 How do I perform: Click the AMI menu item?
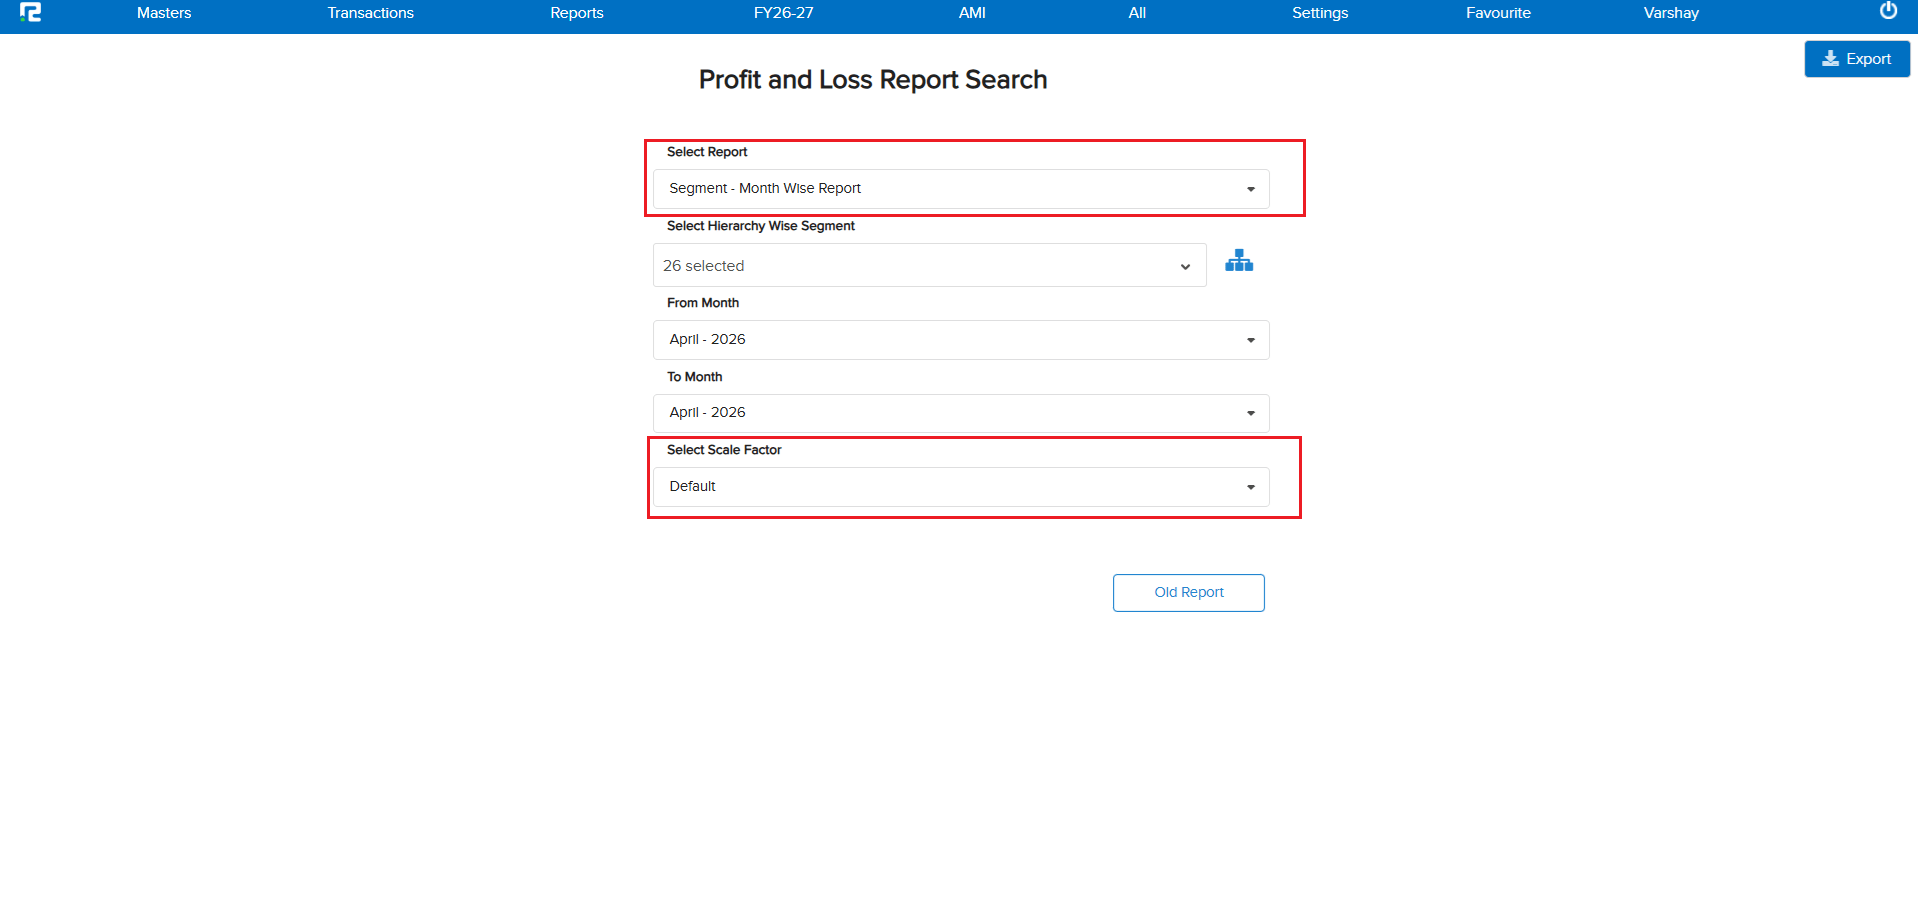click(x=972, y=13)
